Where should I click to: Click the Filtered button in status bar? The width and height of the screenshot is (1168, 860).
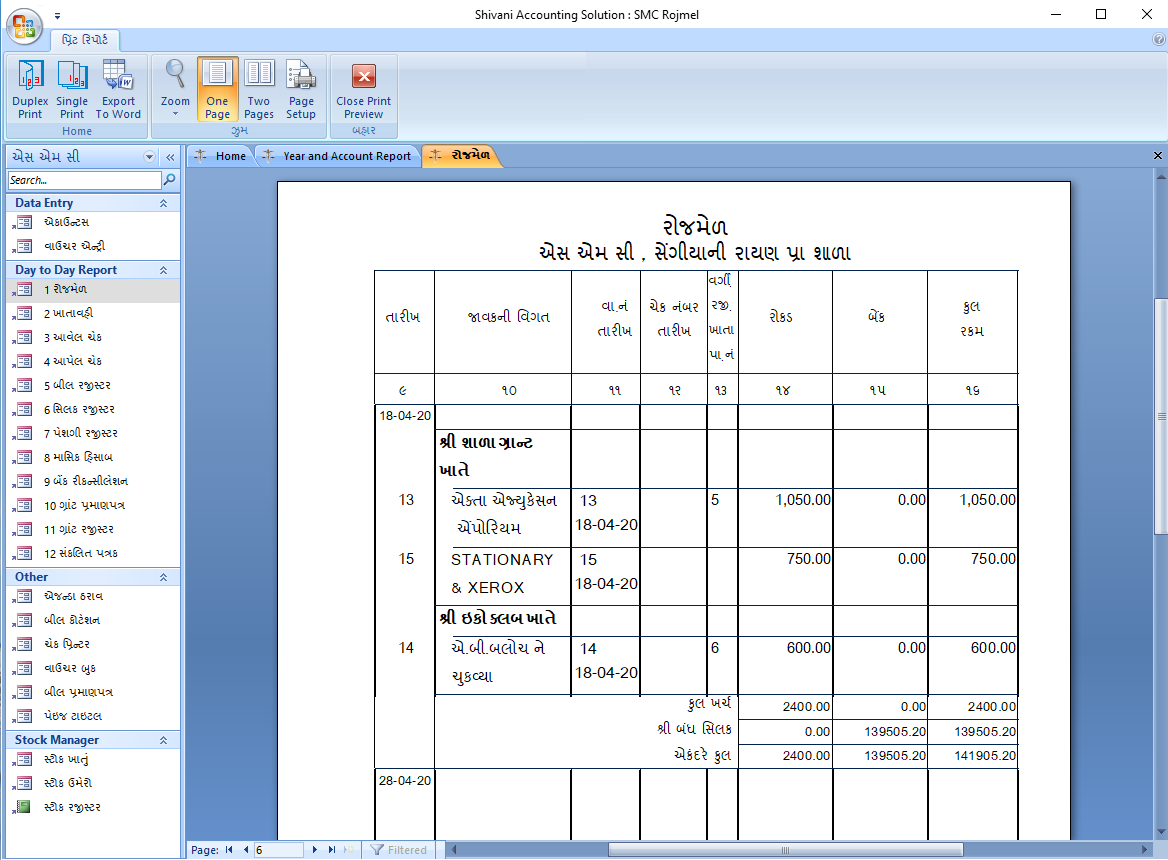pos(399,849)
